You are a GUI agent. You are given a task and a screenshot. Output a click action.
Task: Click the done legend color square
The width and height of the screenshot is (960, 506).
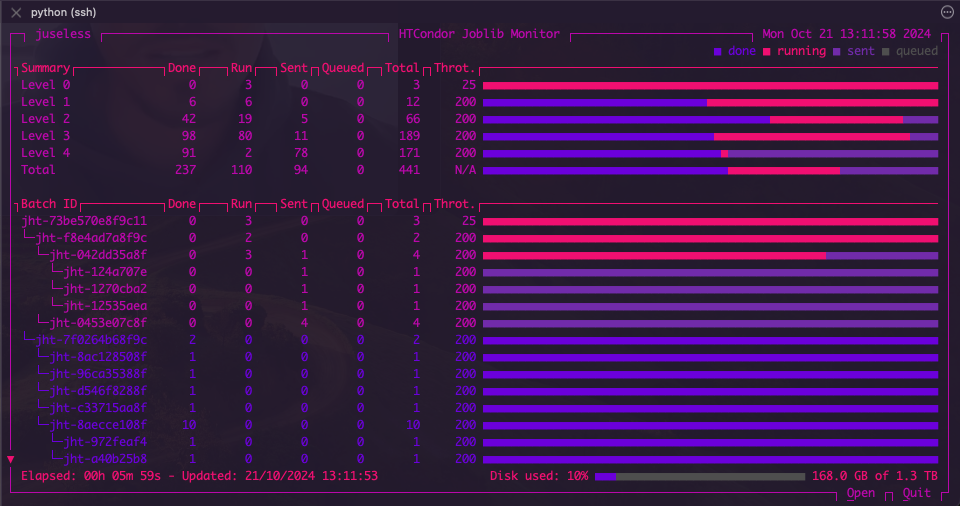click(718, 51)
